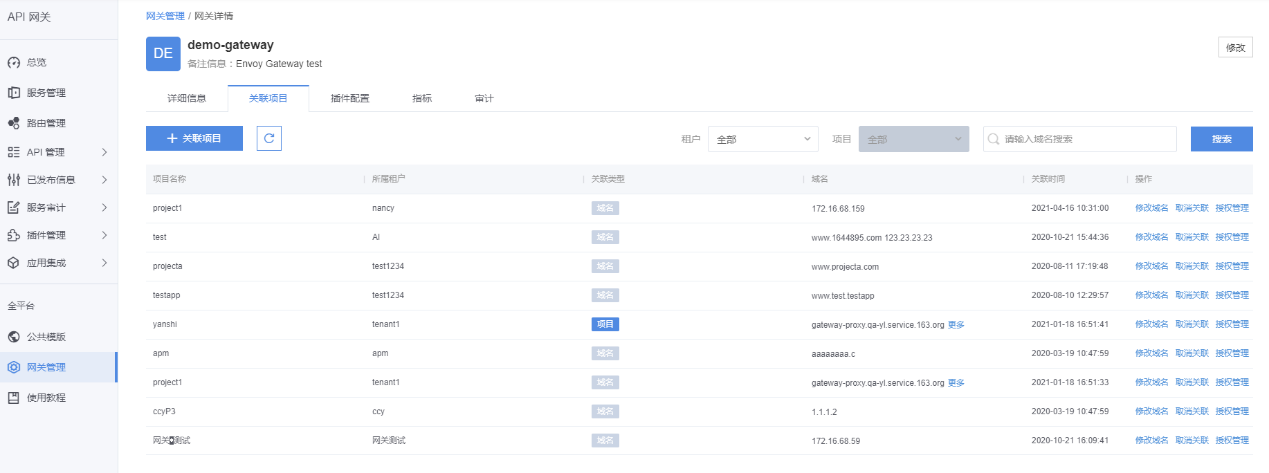Viewport: 1269px width, 473px height.
Task: Switch to the 详细信息 tab
Action: 186,99
